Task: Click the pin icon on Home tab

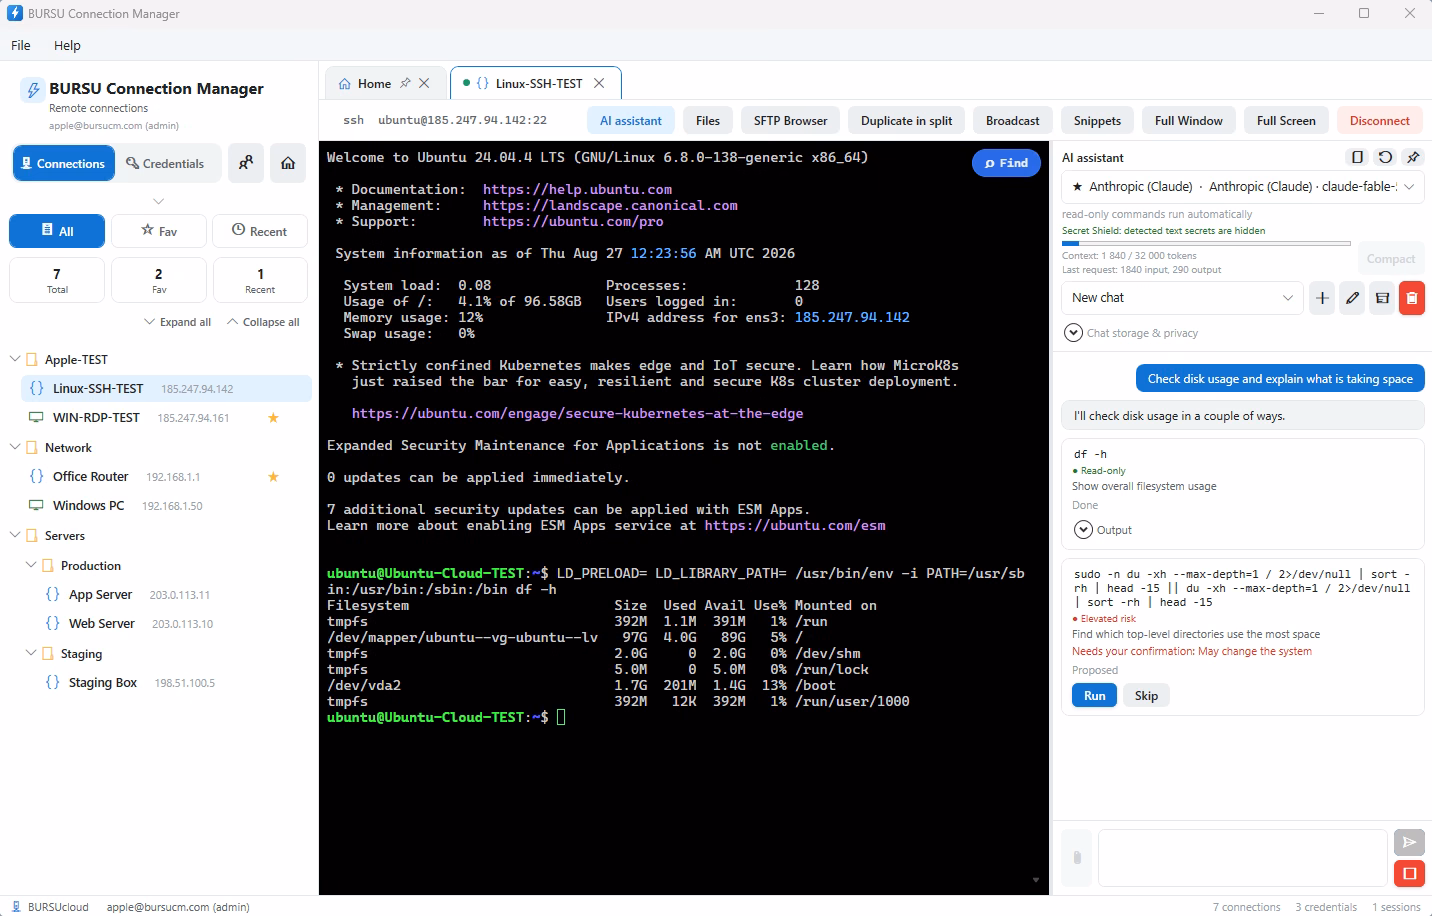Action: (405, 83)
